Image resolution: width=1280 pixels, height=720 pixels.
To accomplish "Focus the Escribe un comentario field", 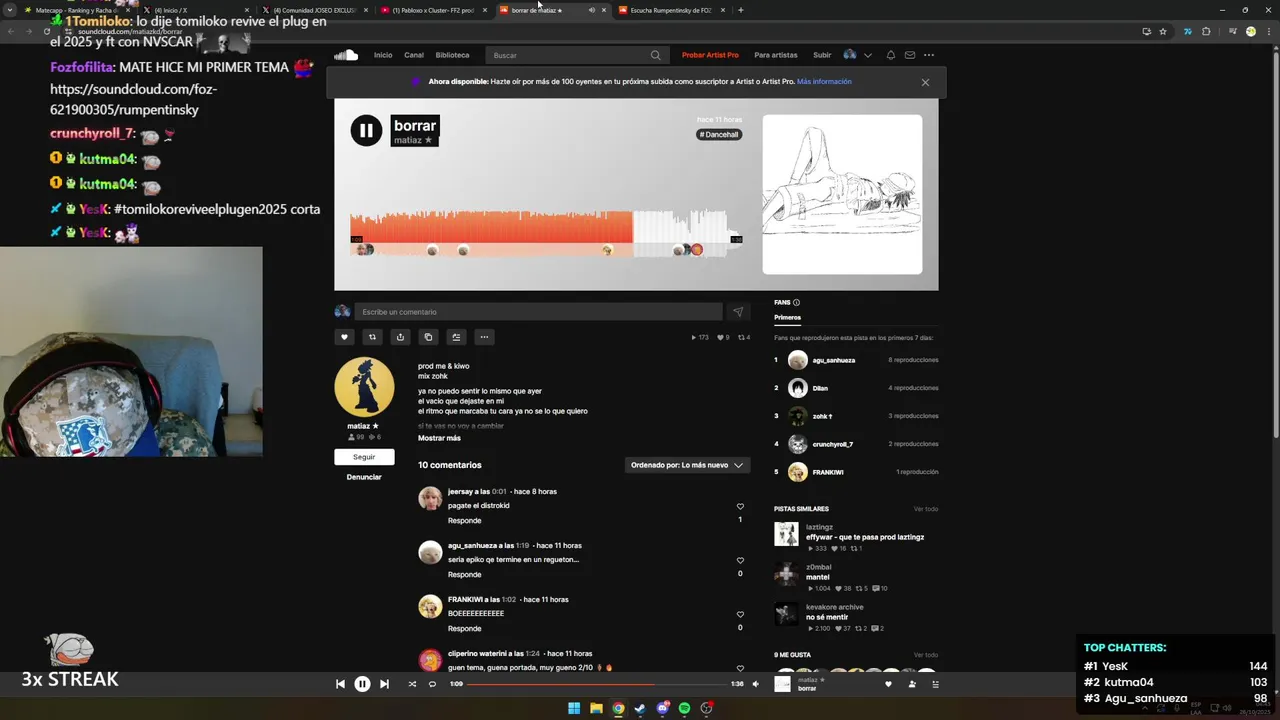I will click(538, 312).
